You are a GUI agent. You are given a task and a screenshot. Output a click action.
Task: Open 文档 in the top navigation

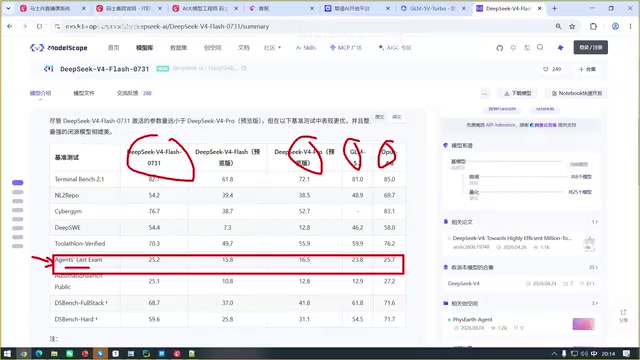pyautogui.click(x=244, y=48)
